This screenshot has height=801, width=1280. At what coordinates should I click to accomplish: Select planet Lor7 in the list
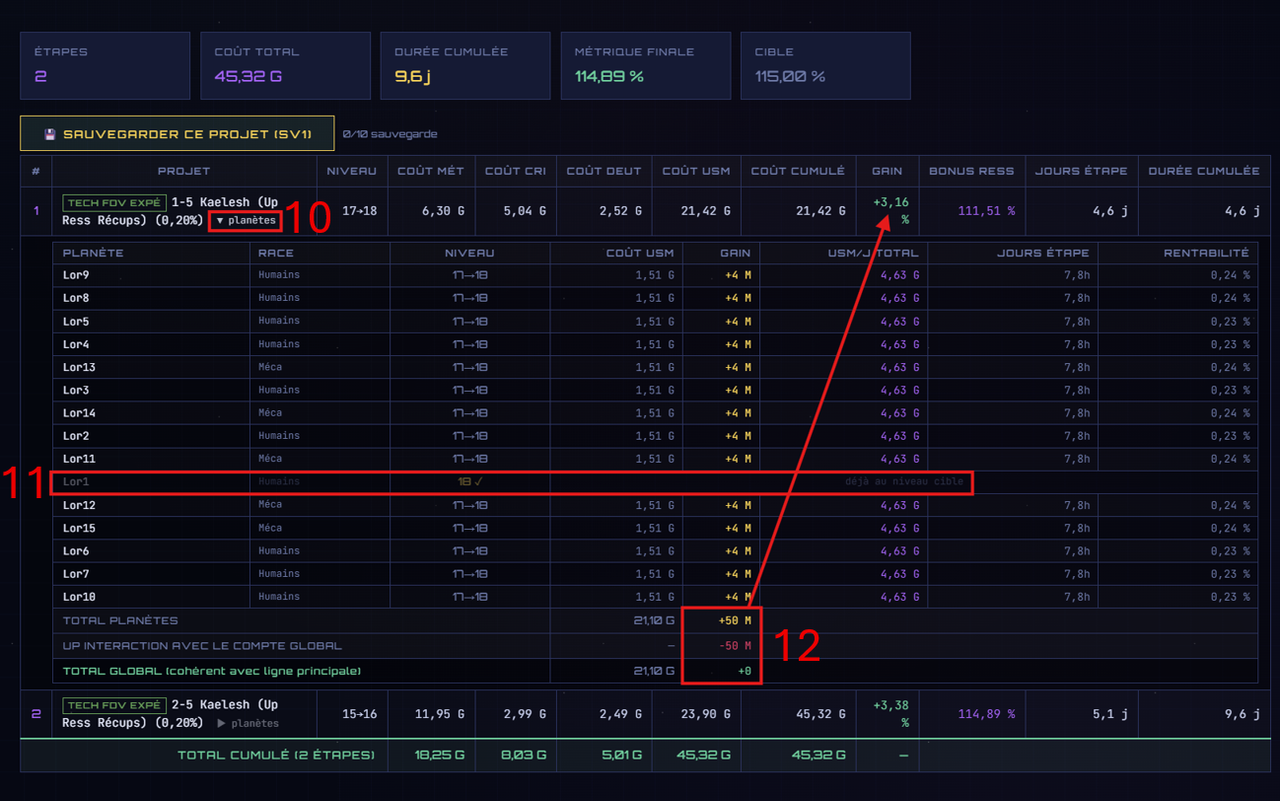pos(76,574)
